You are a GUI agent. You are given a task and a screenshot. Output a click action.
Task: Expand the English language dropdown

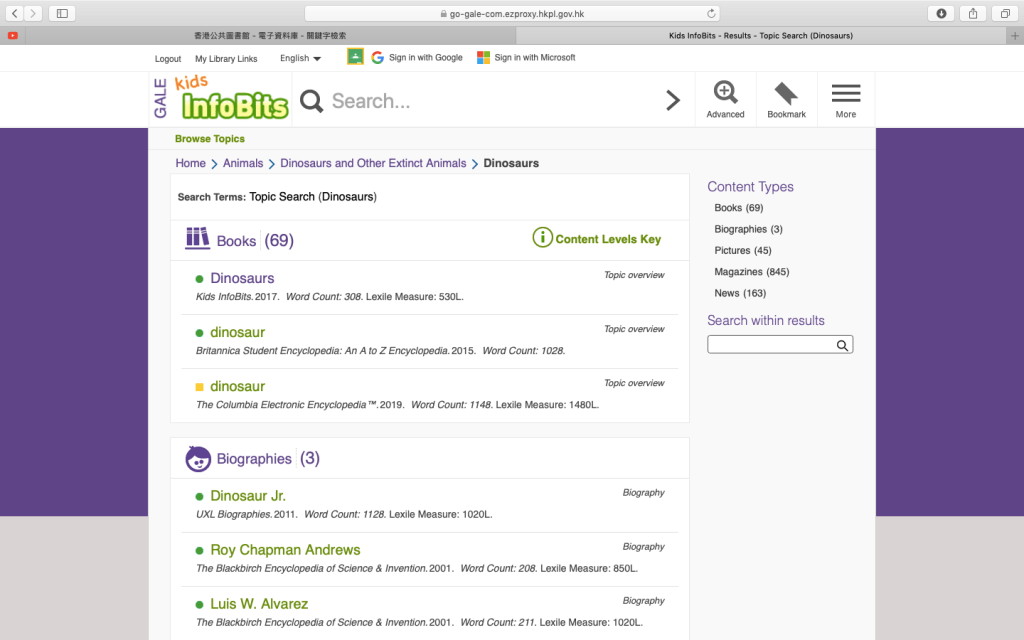[x=300, y=58]
